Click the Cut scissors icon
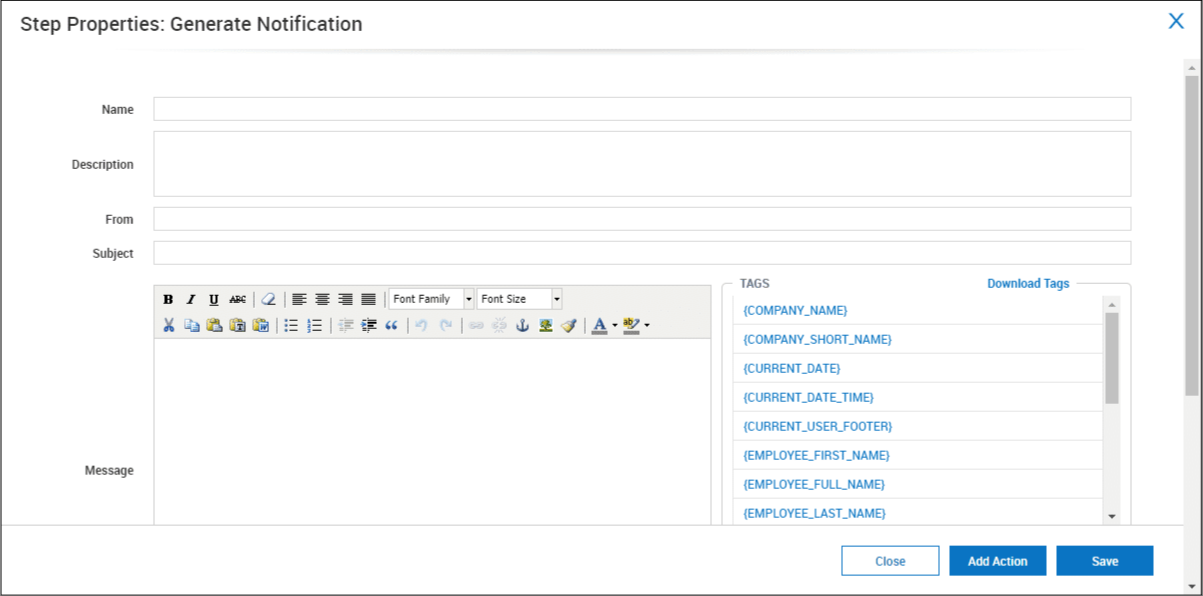Viewport: 1203px width, 596px height. tap(168, 325)
